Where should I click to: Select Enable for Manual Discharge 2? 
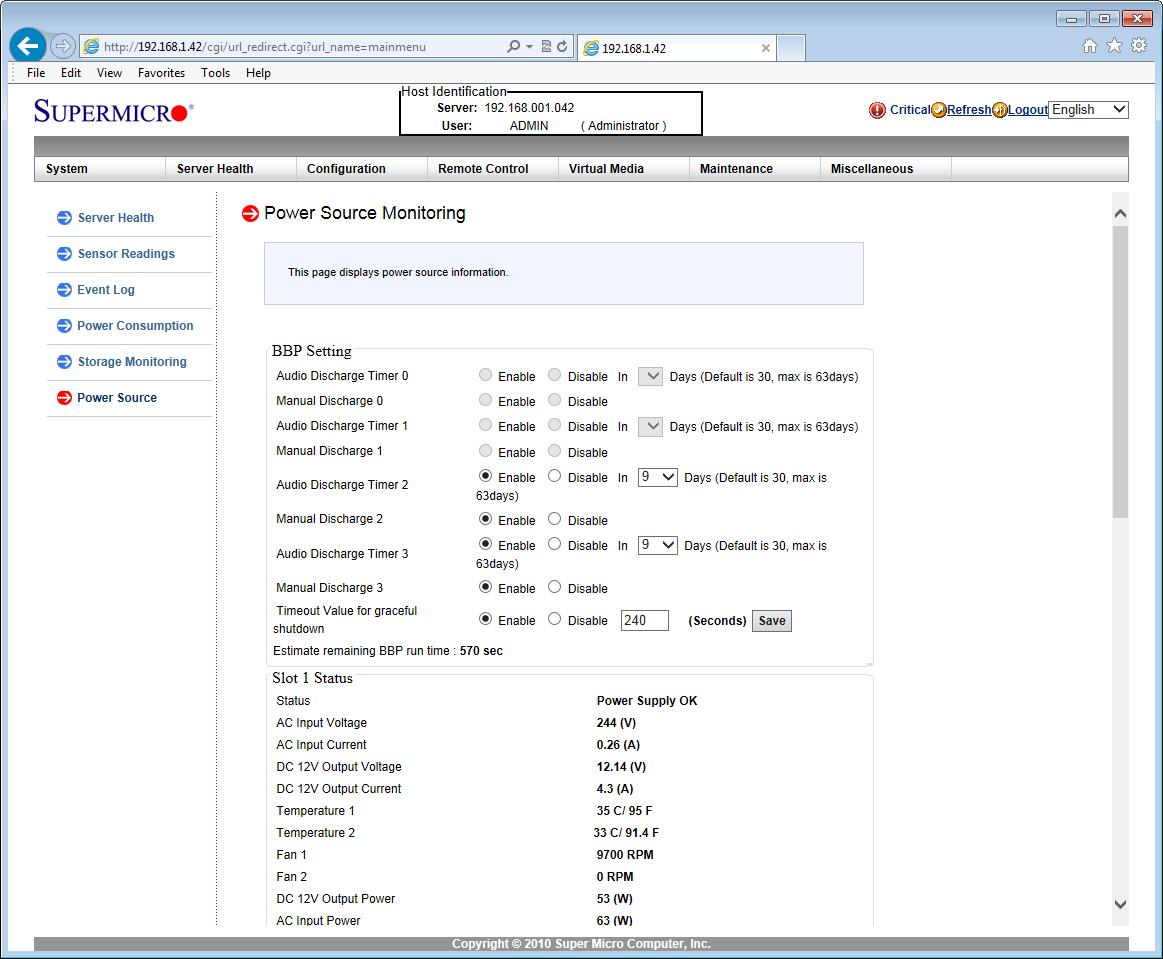click(485, 519)
